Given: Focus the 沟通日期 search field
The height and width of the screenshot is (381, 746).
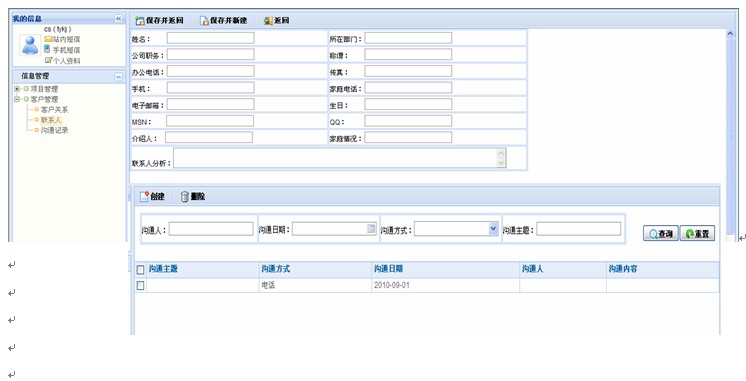Looking at the screenshot, I should (334, 229).
